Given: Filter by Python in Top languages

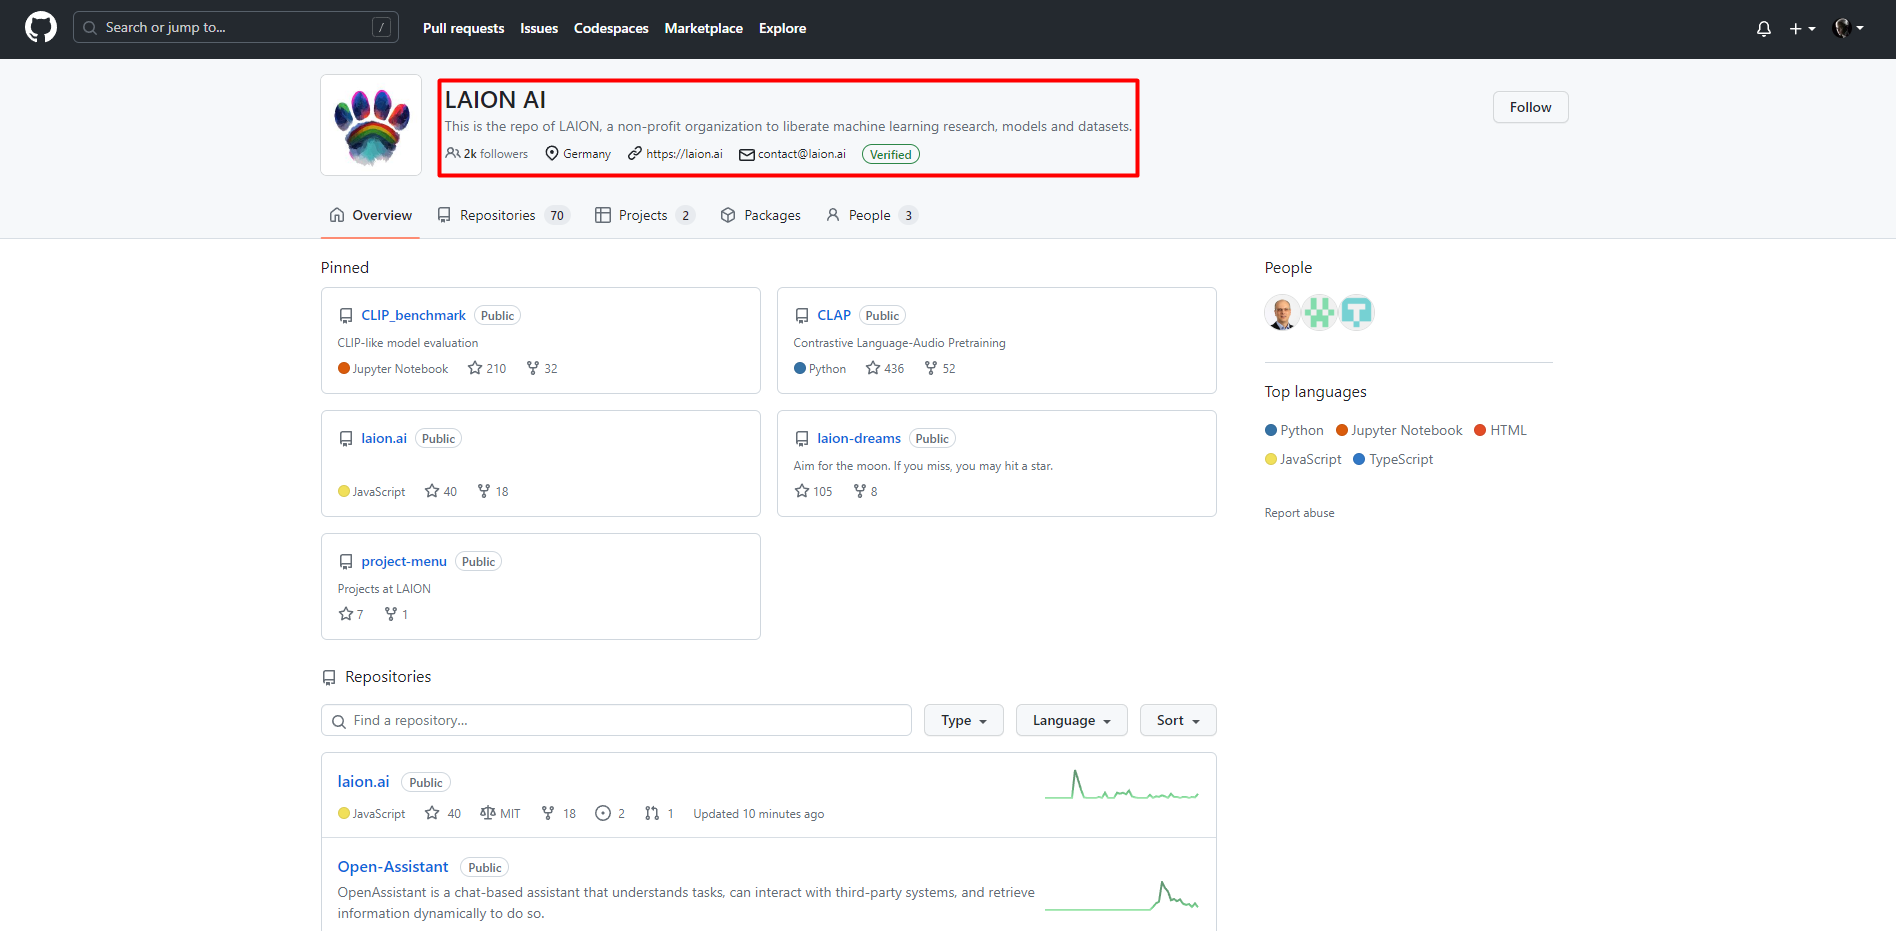Looking at the screenshot, I should (1294, 431).
